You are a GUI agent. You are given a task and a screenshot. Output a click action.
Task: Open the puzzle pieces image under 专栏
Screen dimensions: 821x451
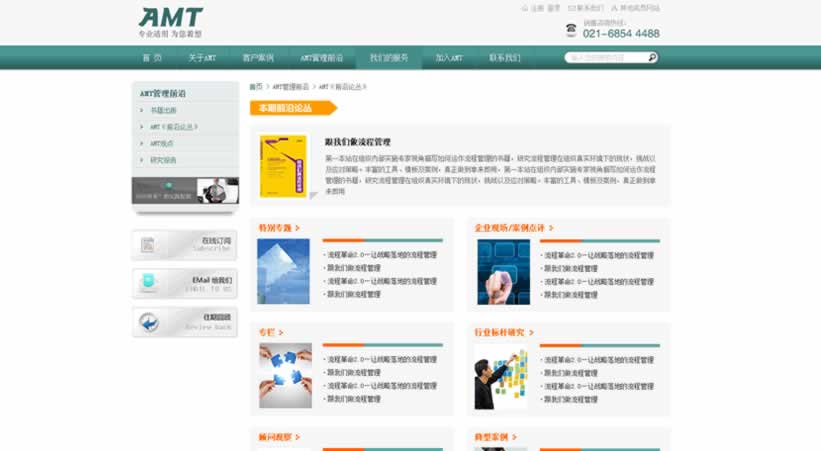(285, 375)
